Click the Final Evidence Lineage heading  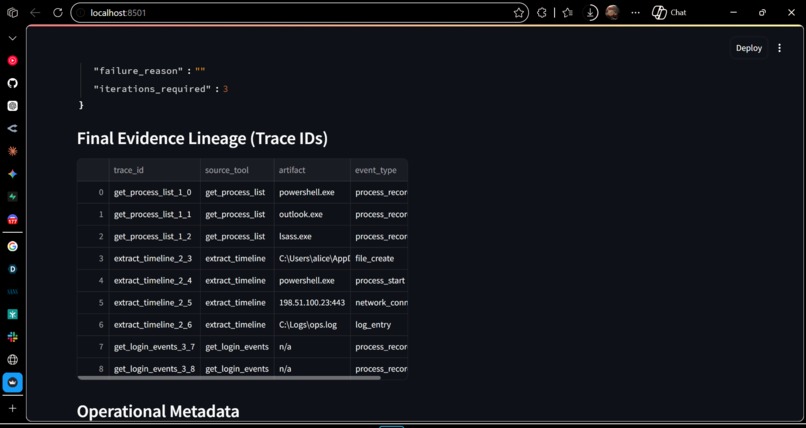pyautogui.click(x=202, y=139)
